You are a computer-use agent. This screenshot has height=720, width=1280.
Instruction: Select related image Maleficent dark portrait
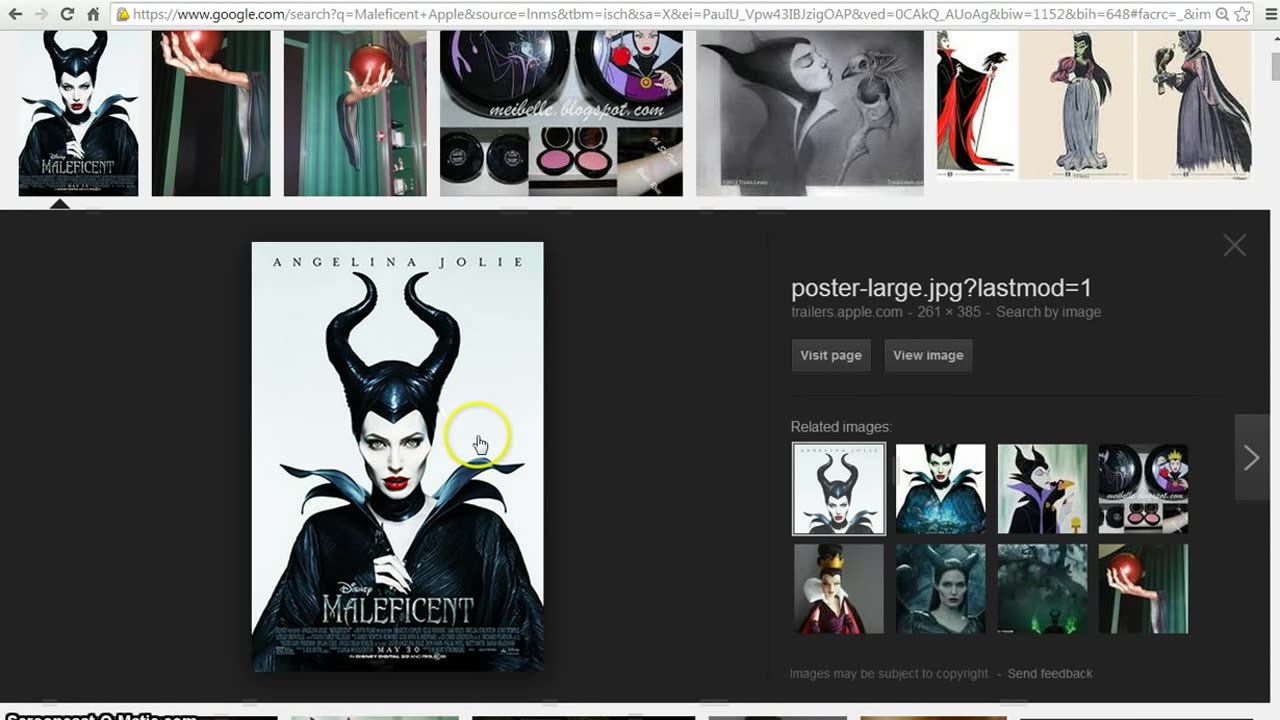pyautogui.click(x=940, y=589)
